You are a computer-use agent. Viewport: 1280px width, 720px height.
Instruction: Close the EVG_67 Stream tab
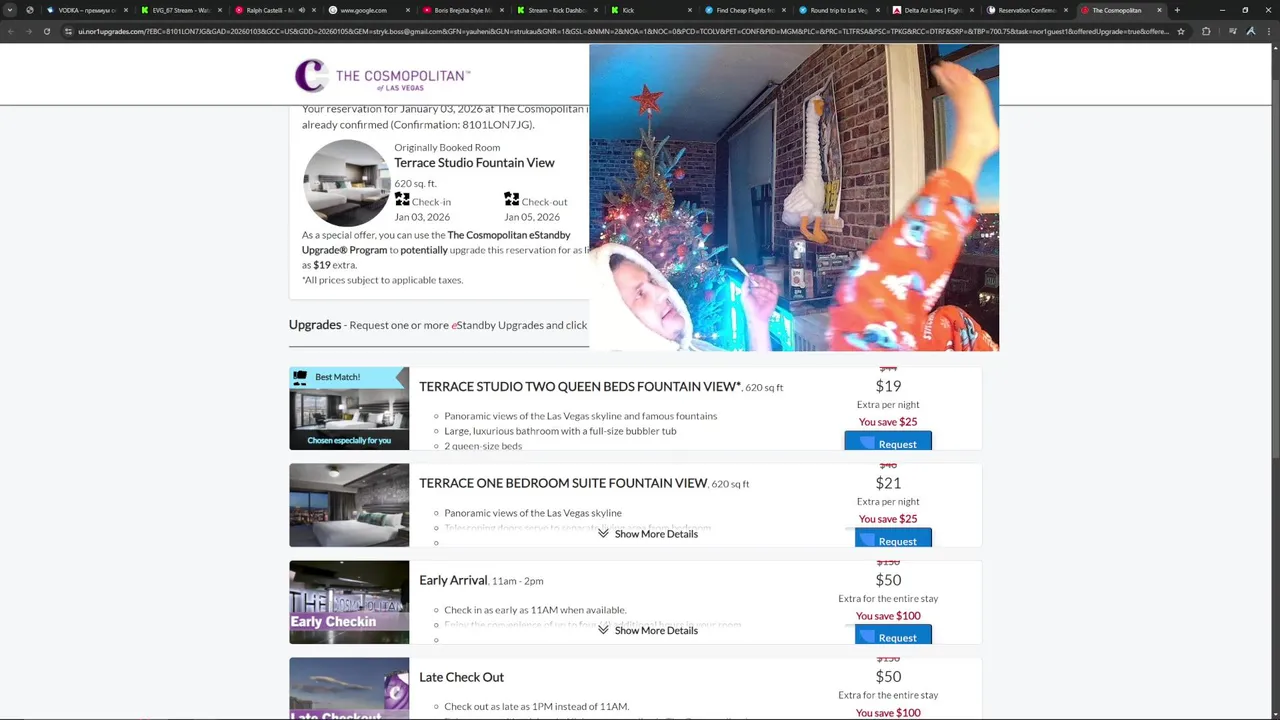219,10
